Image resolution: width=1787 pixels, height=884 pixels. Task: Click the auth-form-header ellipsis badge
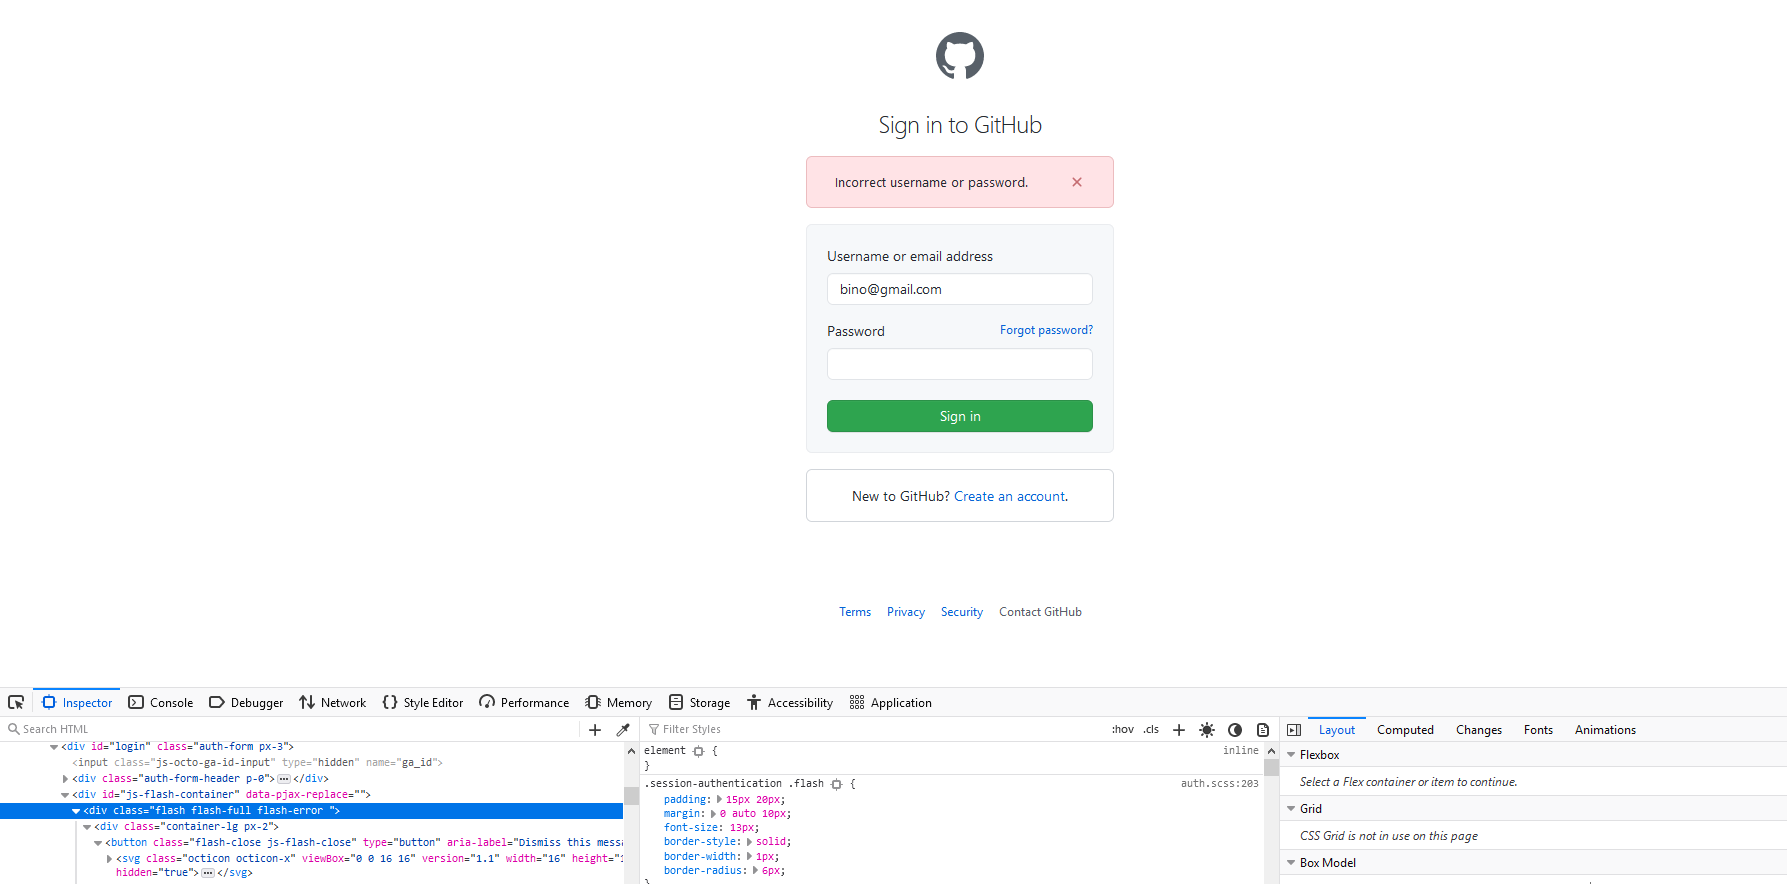tap(284, 779)
